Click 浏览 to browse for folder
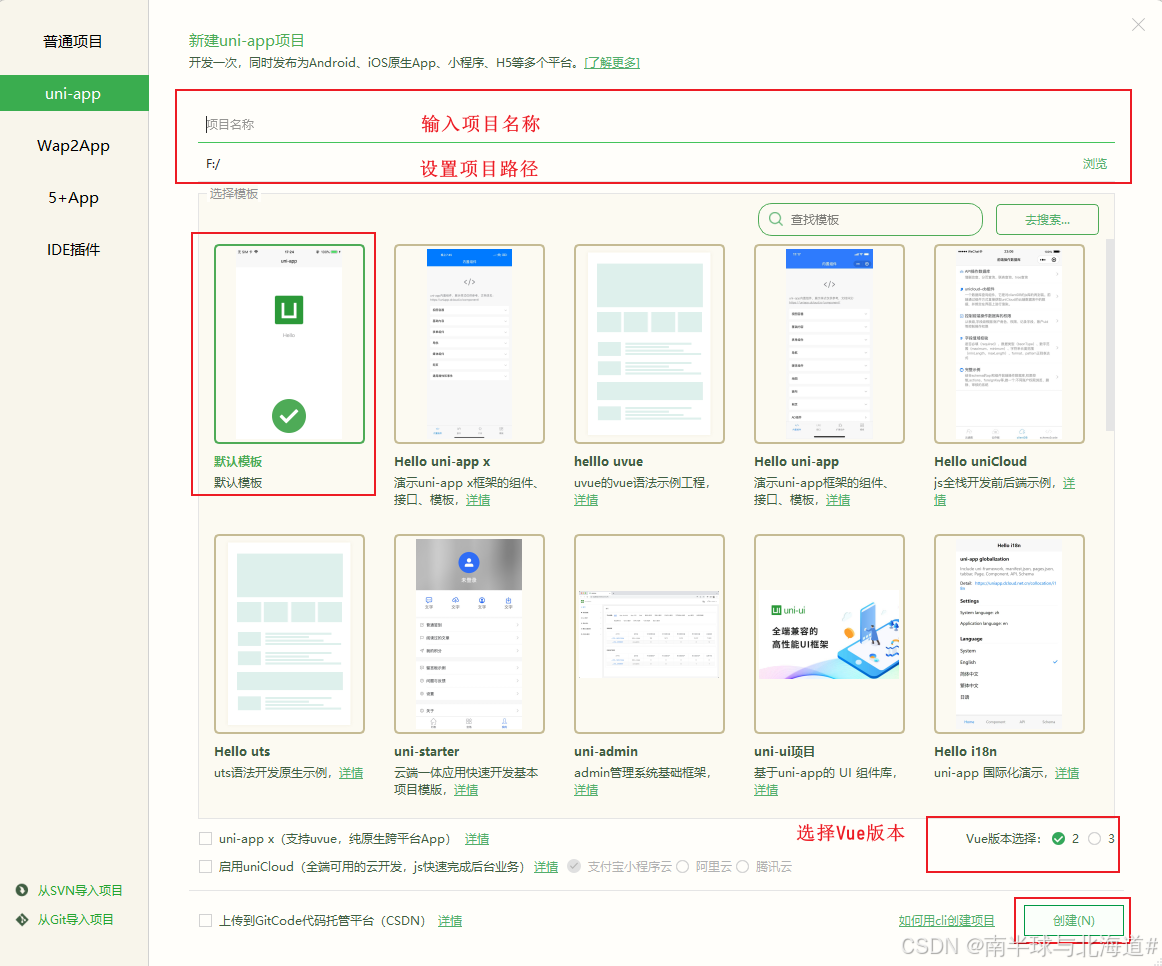This screenshot has width=1162, height=966. (1095, 164)
